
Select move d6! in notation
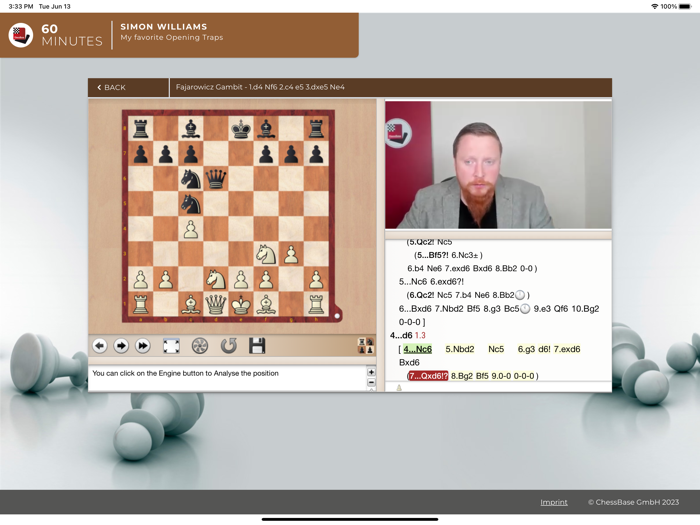[x=545, y=349]
